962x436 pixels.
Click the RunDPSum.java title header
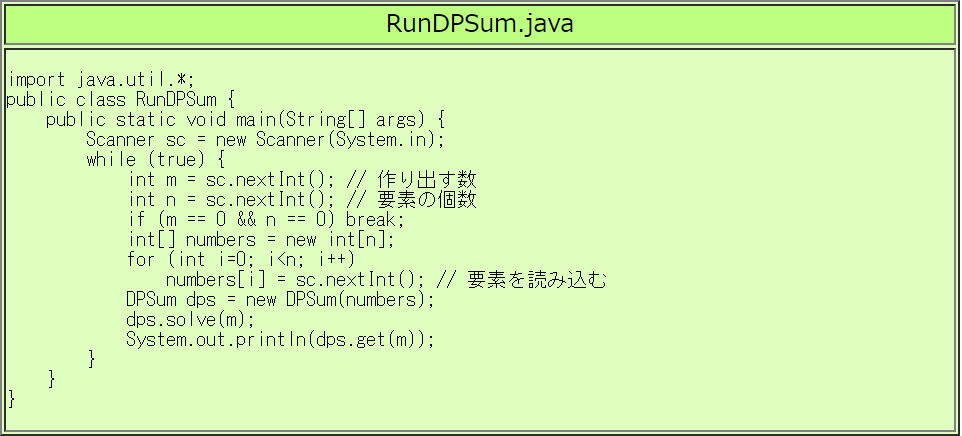tap(480, 24)
